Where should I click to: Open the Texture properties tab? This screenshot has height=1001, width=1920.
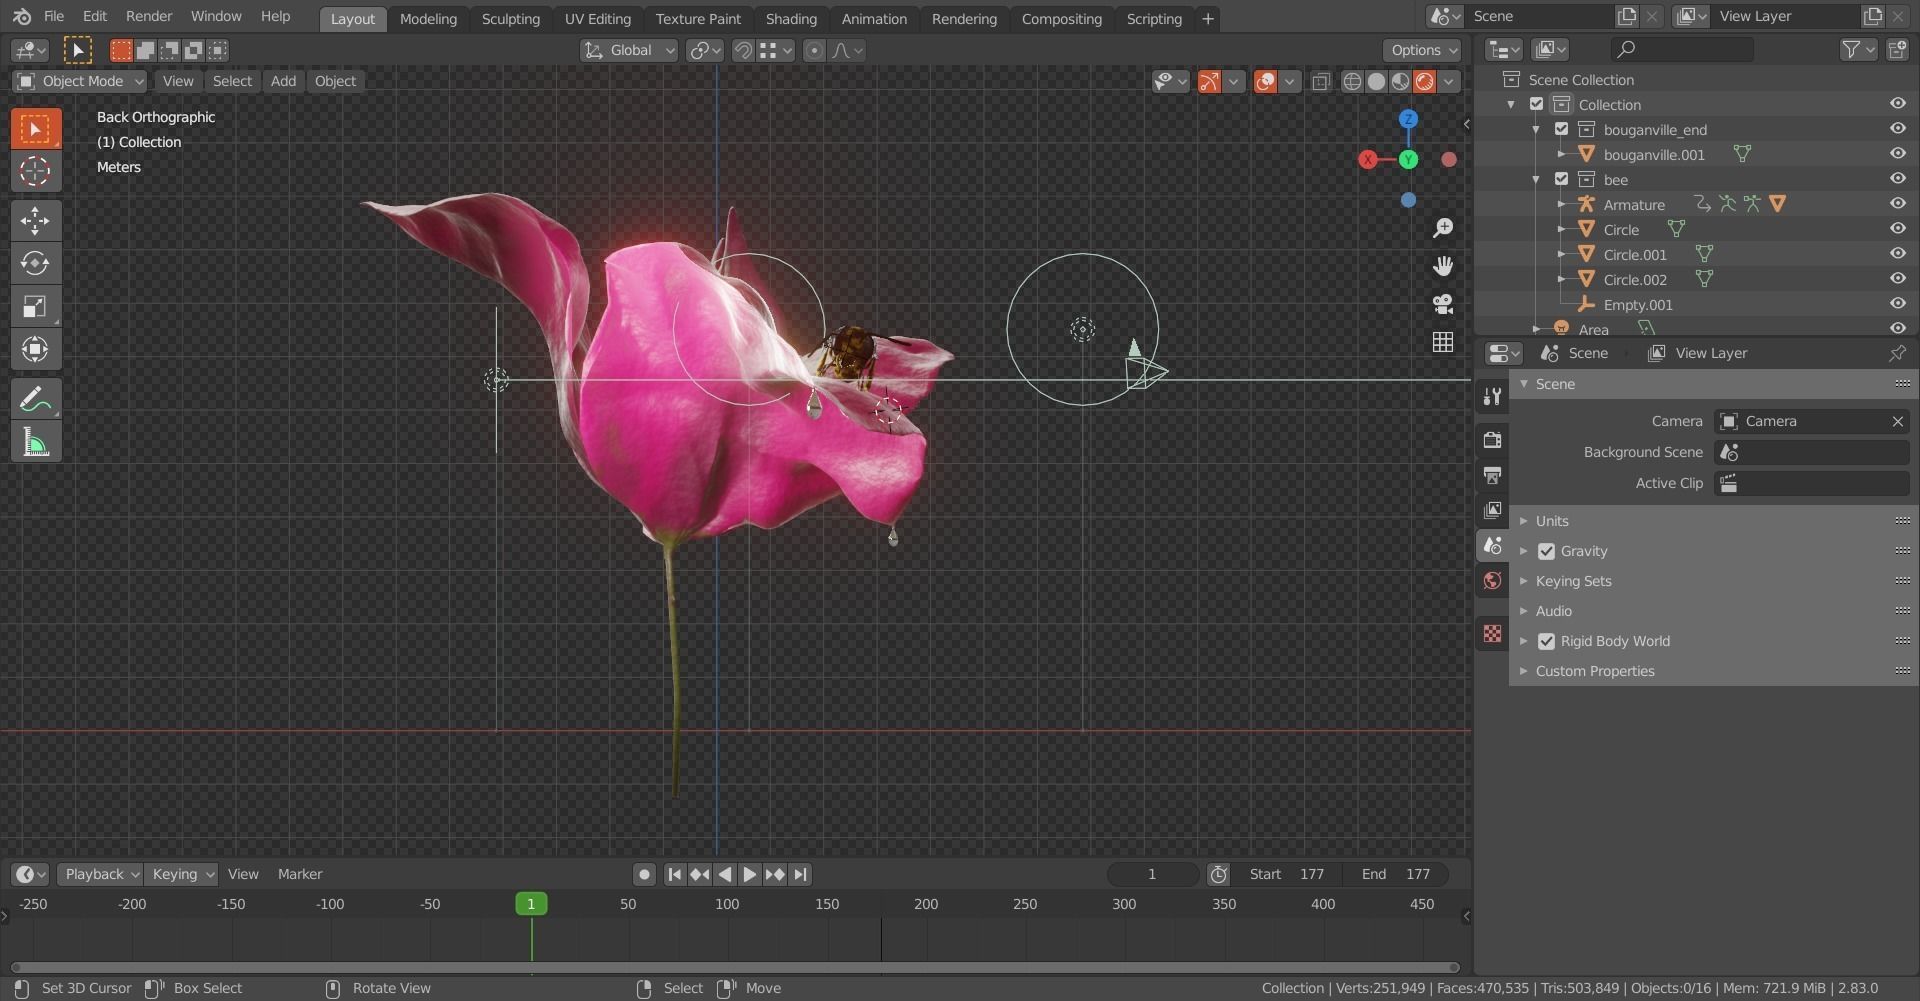pyautogui.click(x=1492, y=633)
